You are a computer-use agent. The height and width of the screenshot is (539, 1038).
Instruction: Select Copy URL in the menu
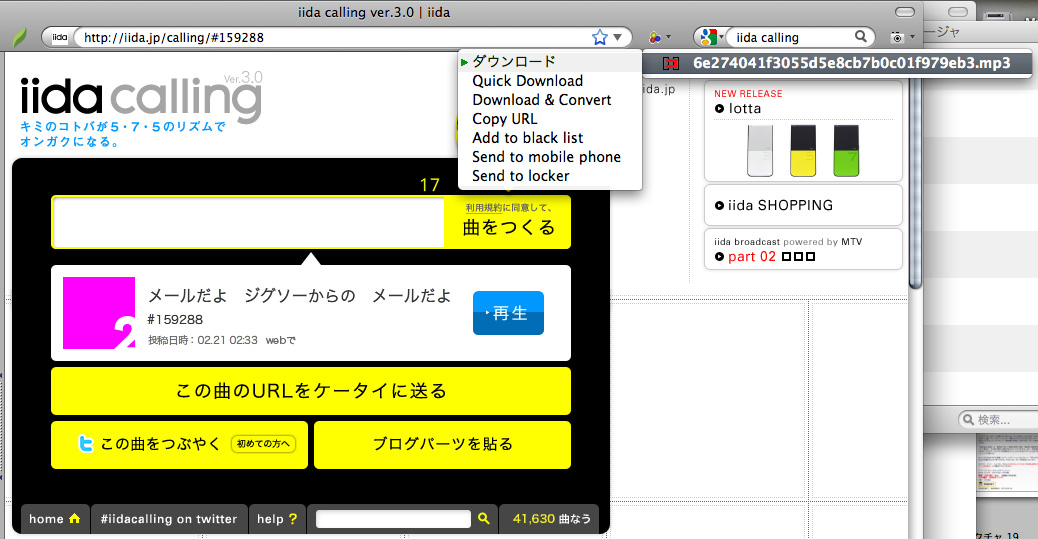pos(549,119)
